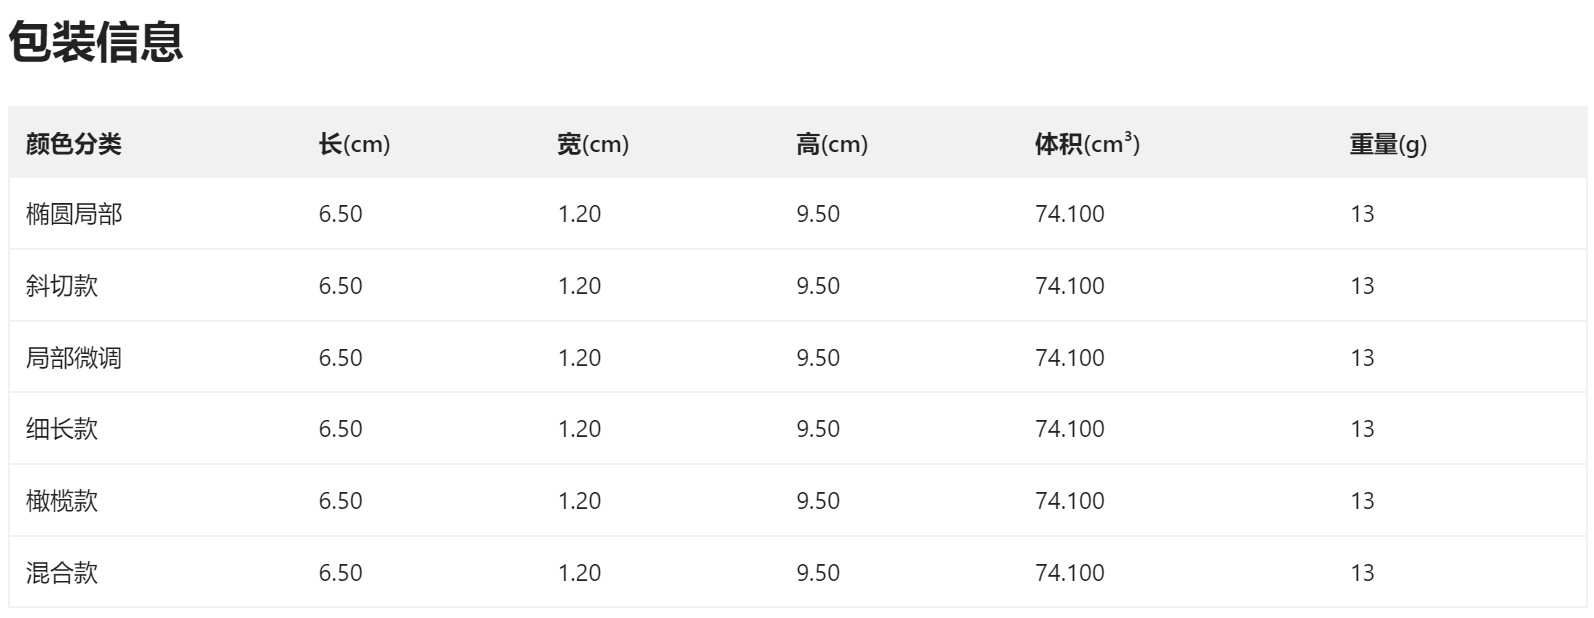Screen dimensions: 1594x618
Task: Select the 局部微调 row label
Action: coord(73,358)
